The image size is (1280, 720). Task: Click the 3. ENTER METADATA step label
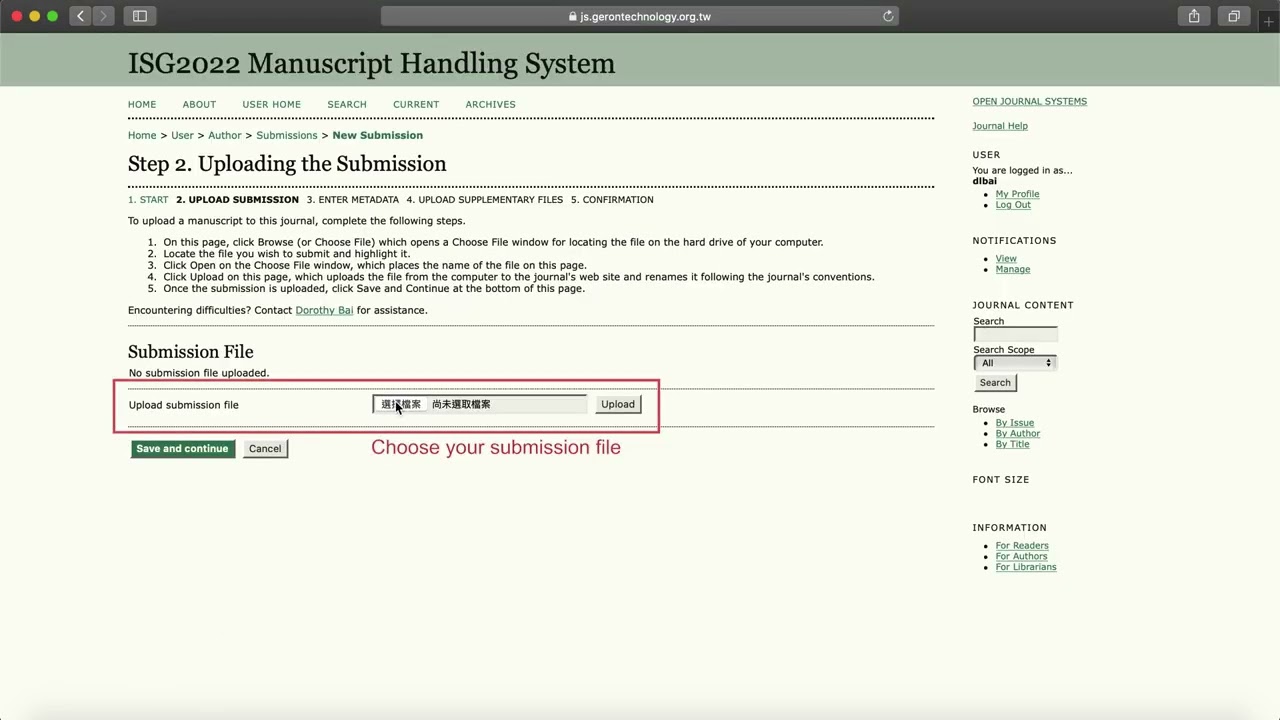tap(352, 200)
